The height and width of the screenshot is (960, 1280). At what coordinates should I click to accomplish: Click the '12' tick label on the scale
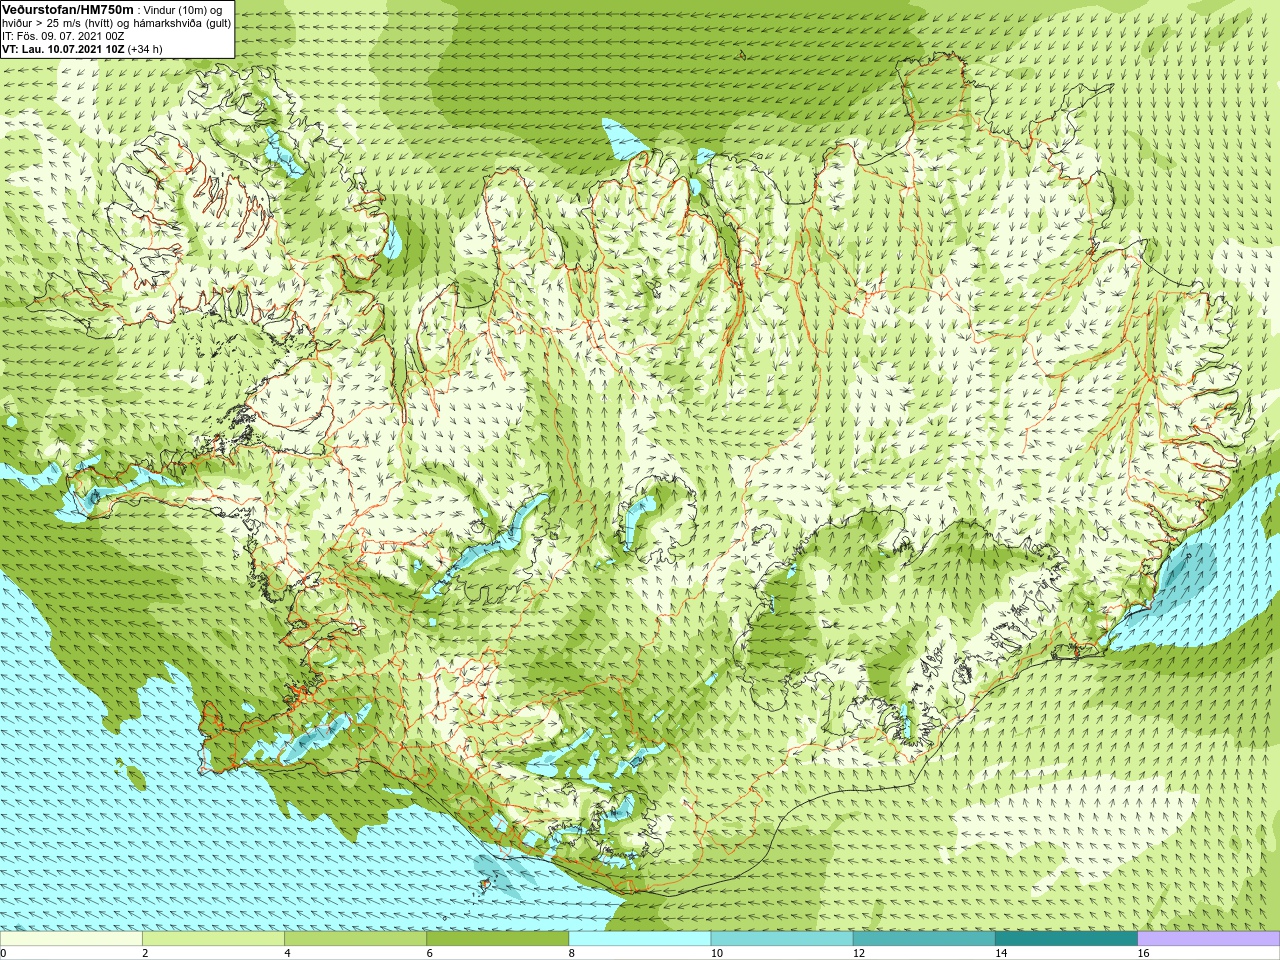(859, 953)
